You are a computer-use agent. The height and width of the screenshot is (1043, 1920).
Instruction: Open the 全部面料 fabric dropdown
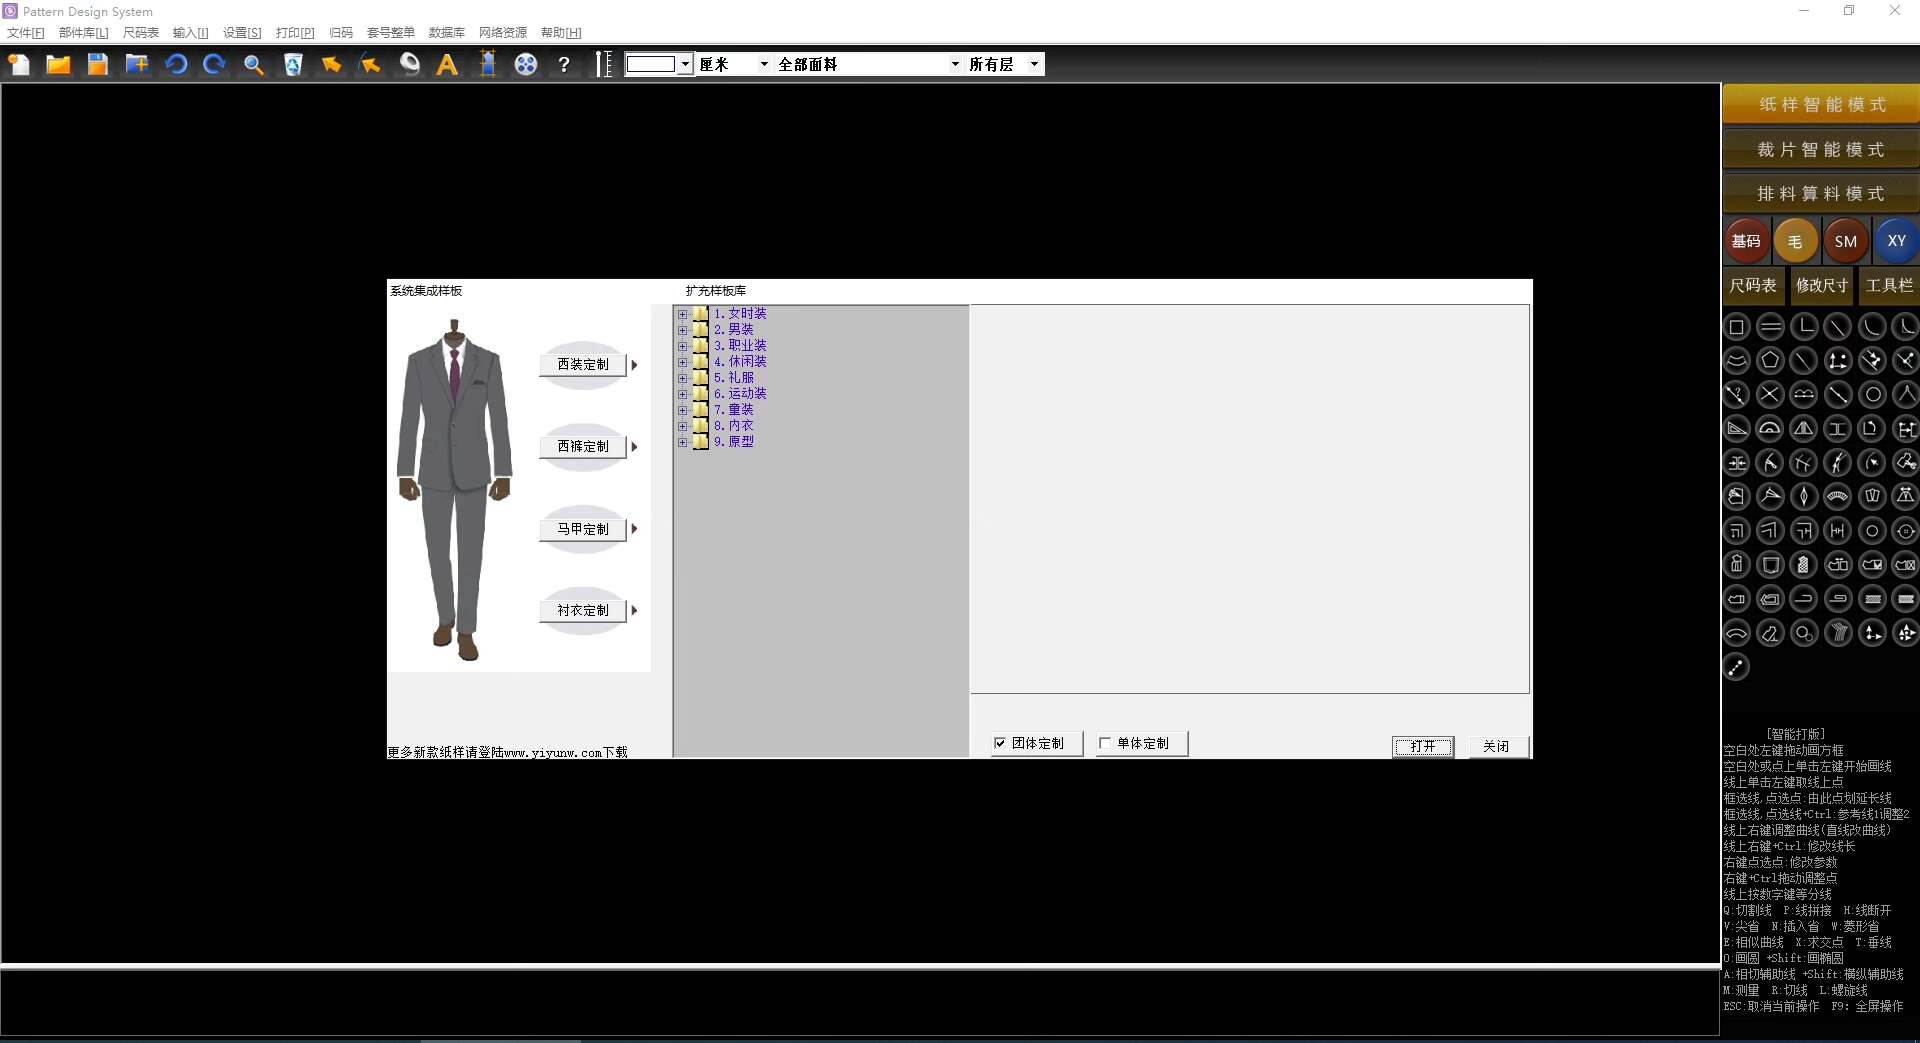pyautogui.click(x=955, y=65)
